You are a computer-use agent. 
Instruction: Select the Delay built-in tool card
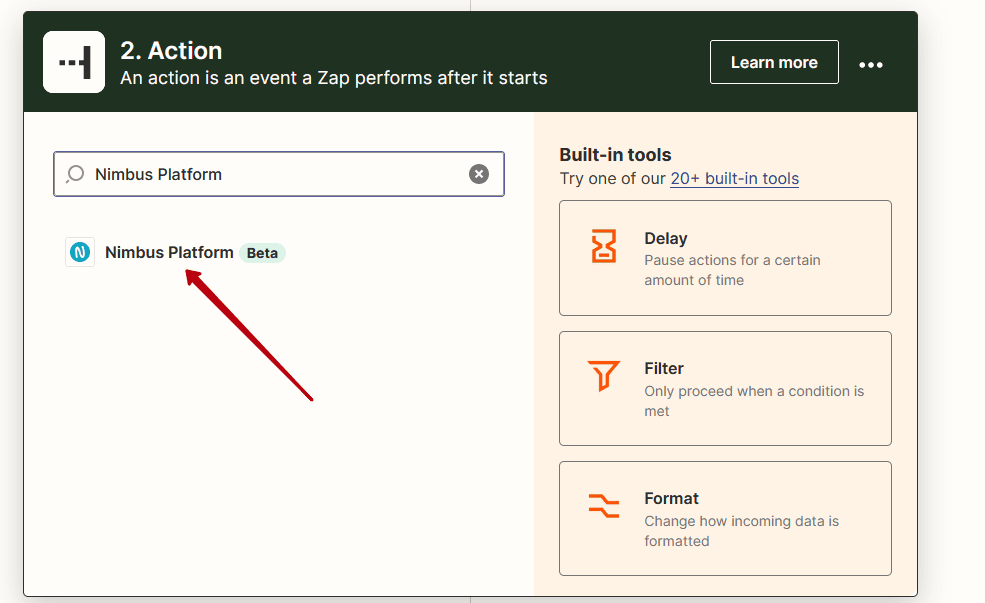725,258
